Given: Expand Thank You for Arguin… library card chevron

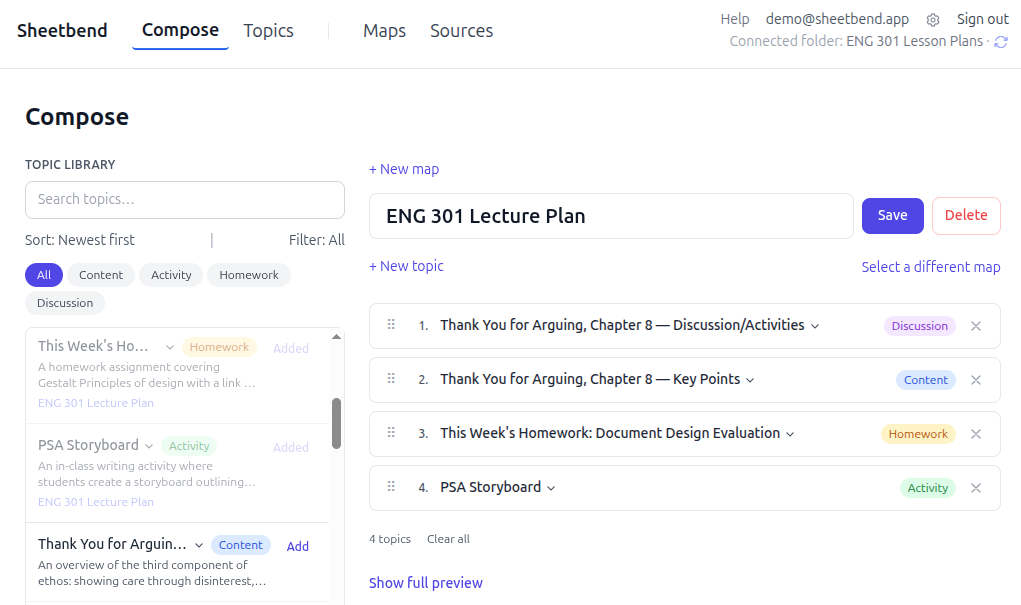Looking at the screenshot, I should (x=199, y=545).
